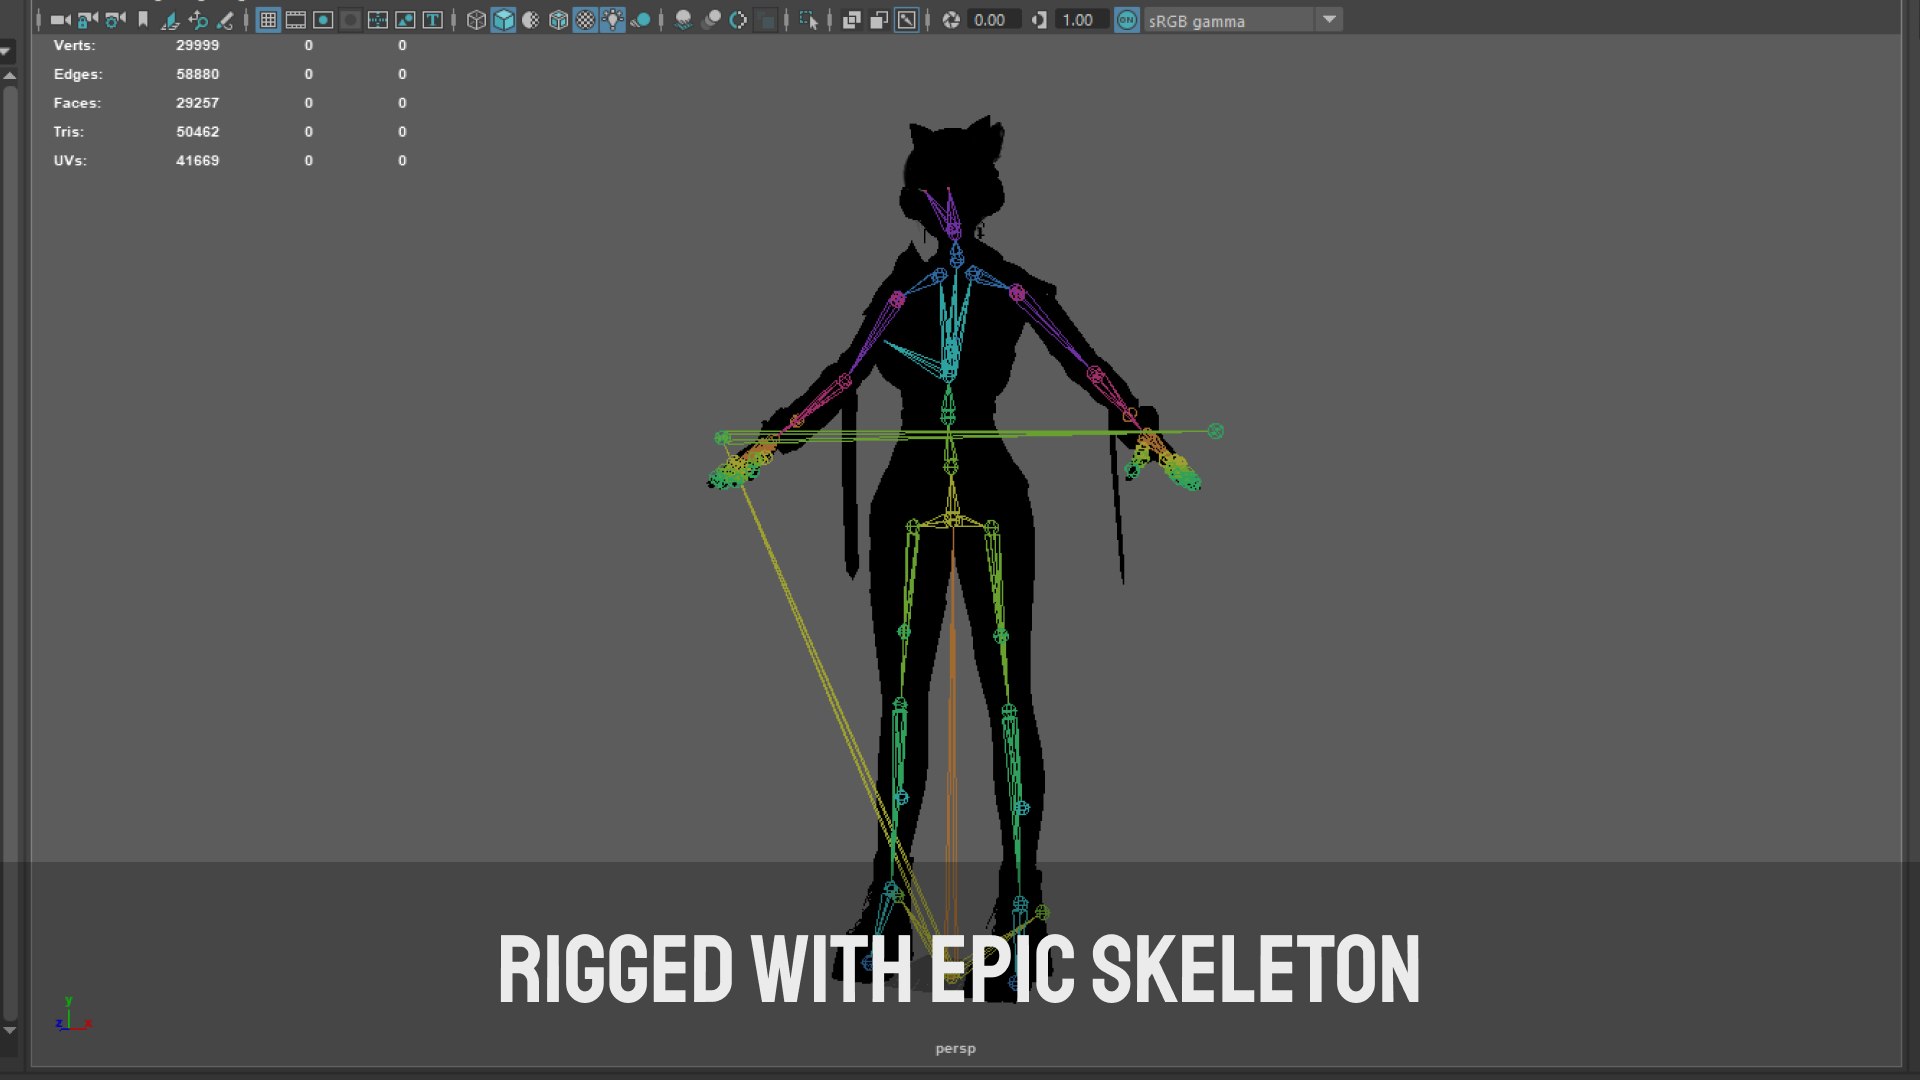The image size is (1920, 1080).
Task: Toggle the Safe Title overlay
Action: pos(433,20)
